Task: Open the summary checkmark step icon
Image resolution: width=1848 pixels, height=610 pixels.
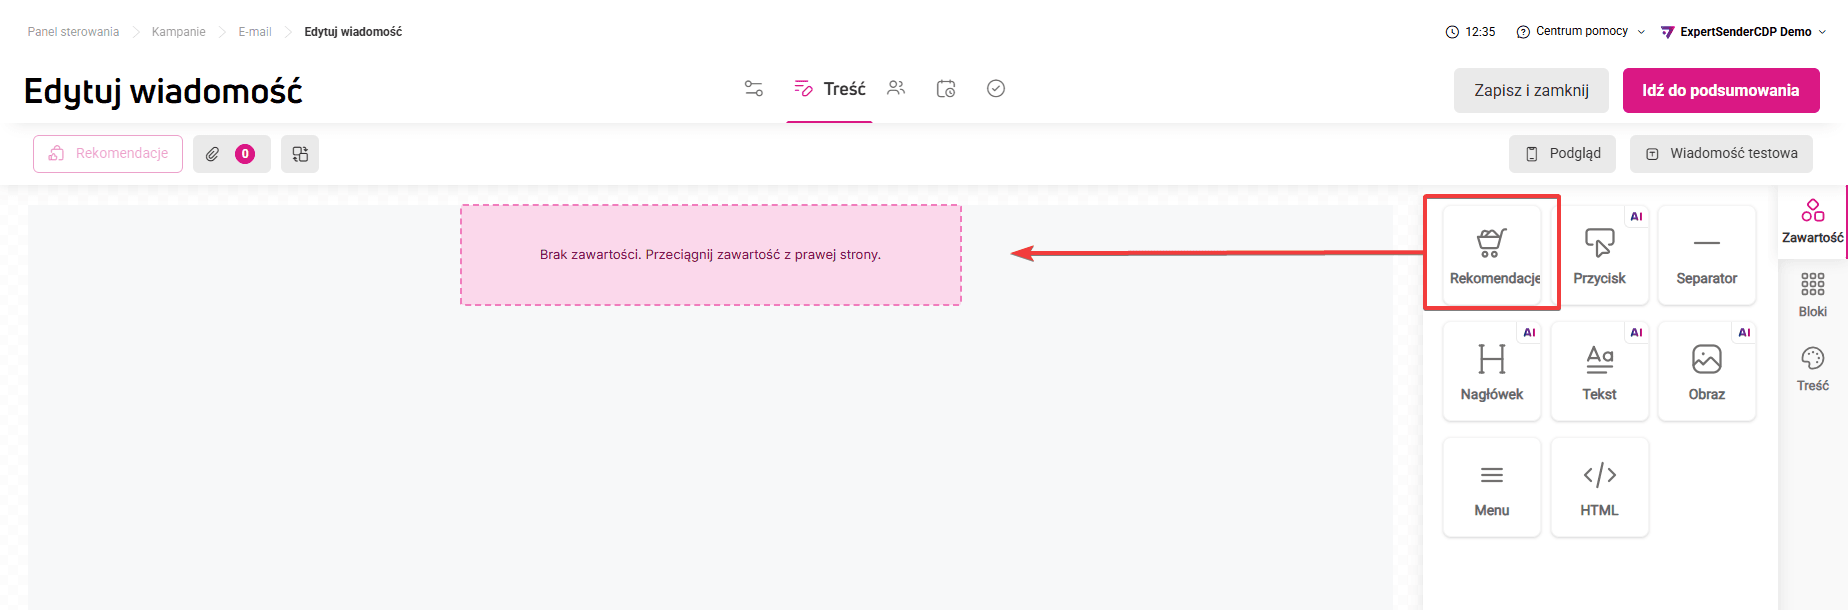Action: (x=996, y=89)
